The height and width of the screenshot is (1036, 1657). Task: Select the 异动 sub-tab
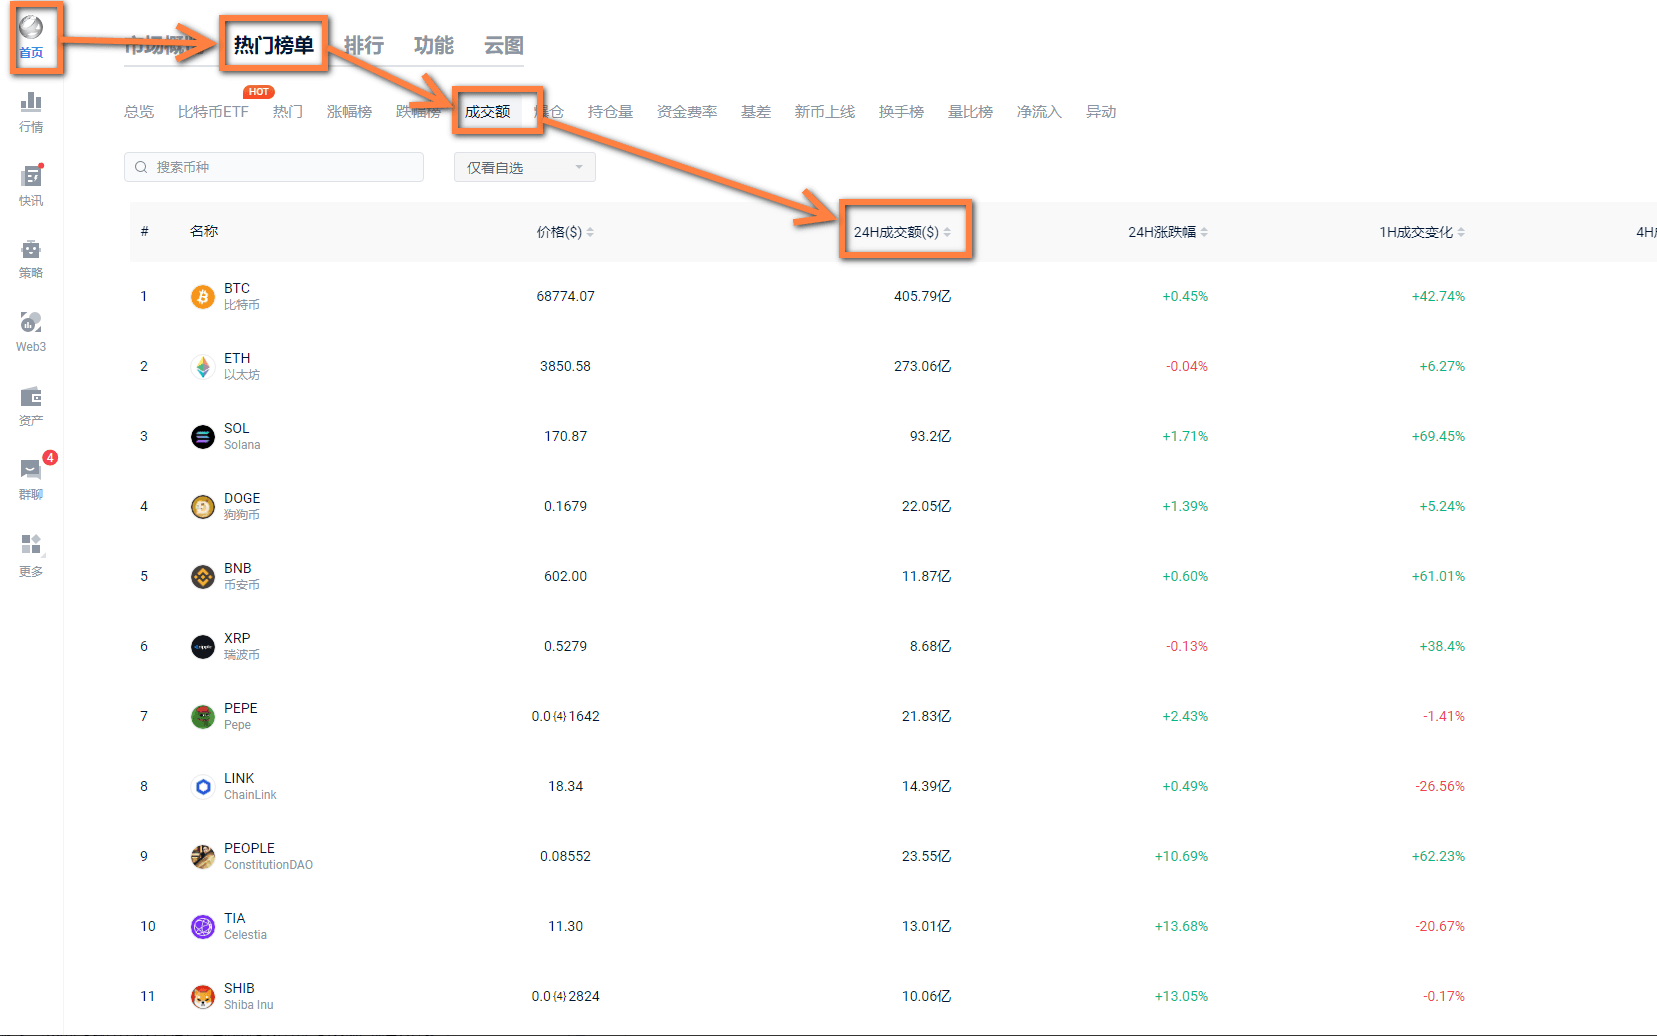(1101, 112)
